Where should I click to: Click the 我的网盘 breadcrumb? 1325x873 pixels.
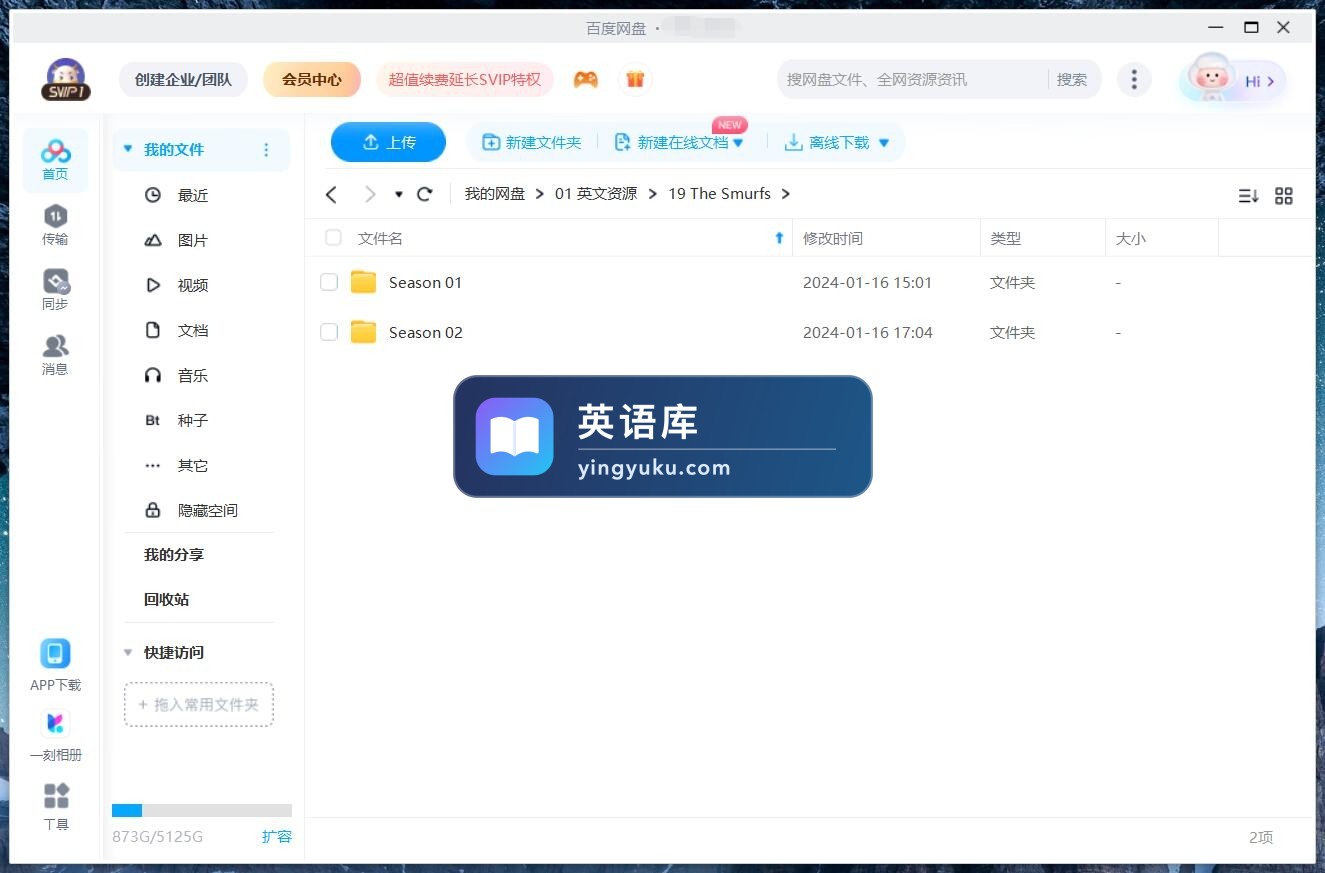pos(495,194)
